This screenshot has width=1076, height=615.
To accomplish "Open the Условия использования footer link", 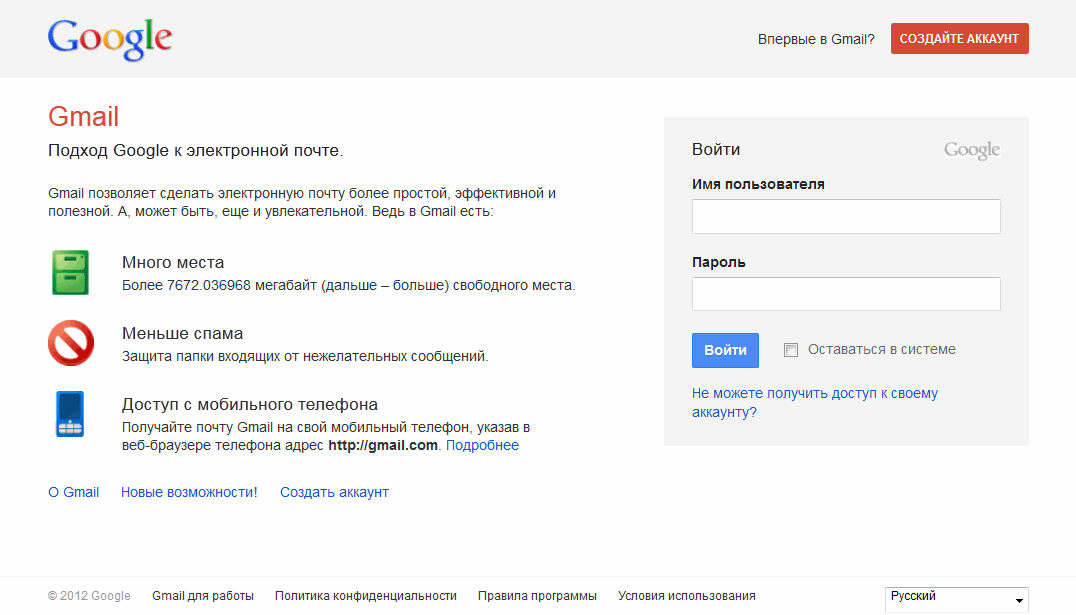I will coord(687,596).
